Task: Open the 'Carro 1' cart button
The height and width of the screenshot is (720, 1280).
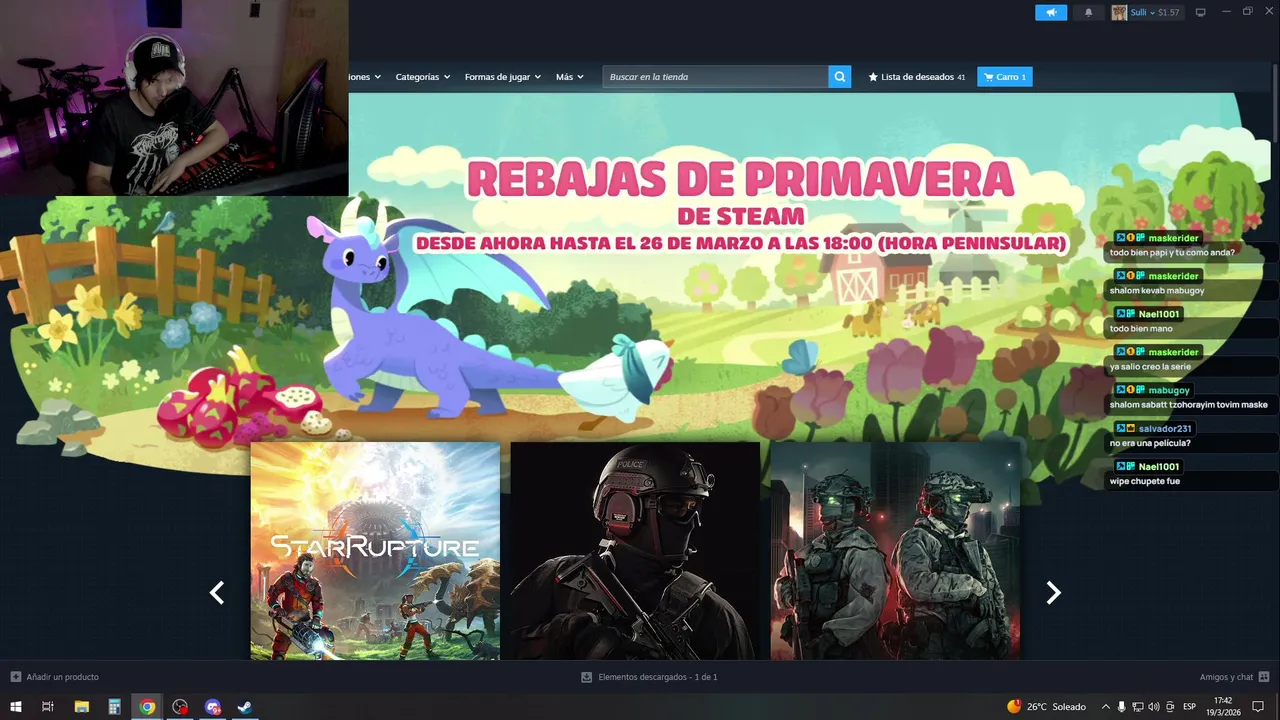Action: (x=1005, y=77)
